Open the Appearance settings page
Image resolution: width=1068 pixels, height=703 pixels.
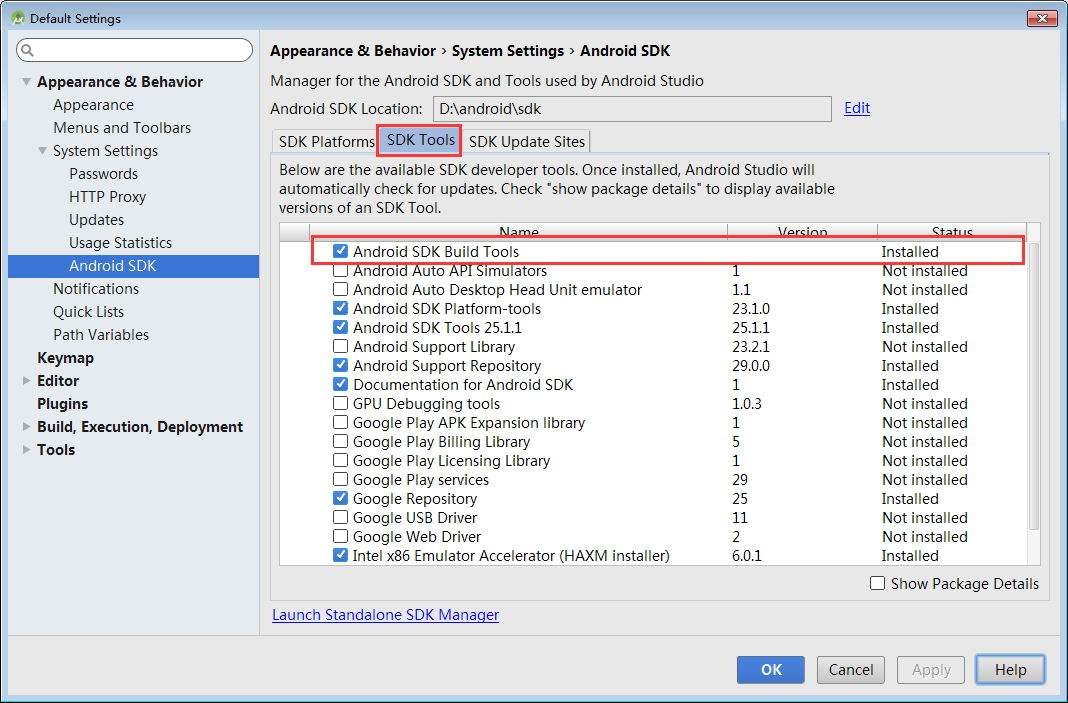tap(93, 104)
